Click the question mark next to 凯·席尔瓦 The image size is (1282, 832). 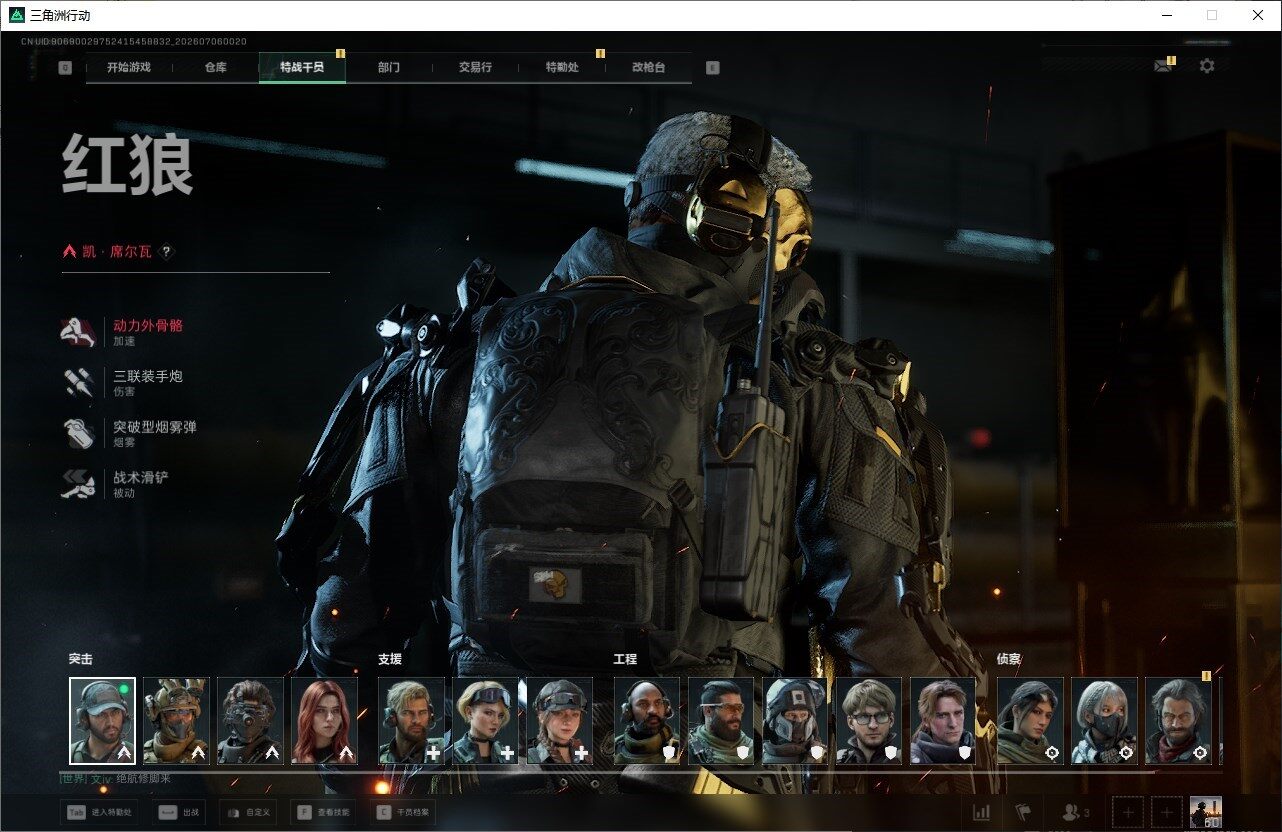coord(167,252)
